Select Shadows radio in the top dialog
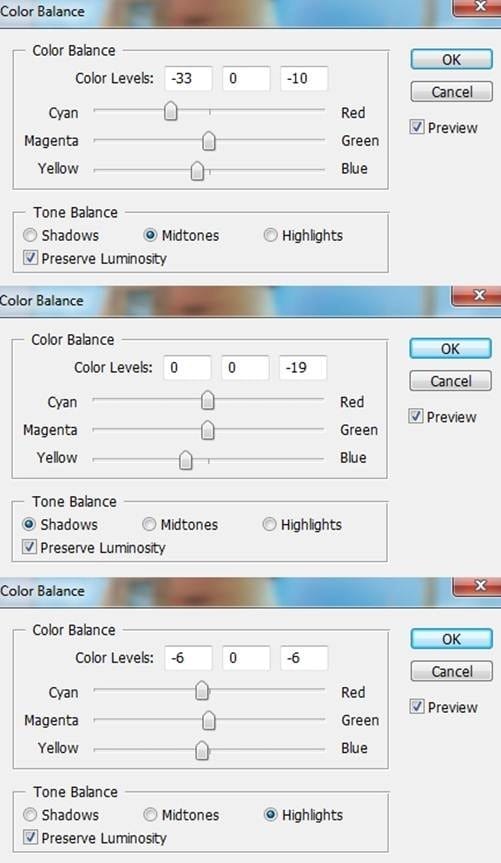 click(30, 236)
